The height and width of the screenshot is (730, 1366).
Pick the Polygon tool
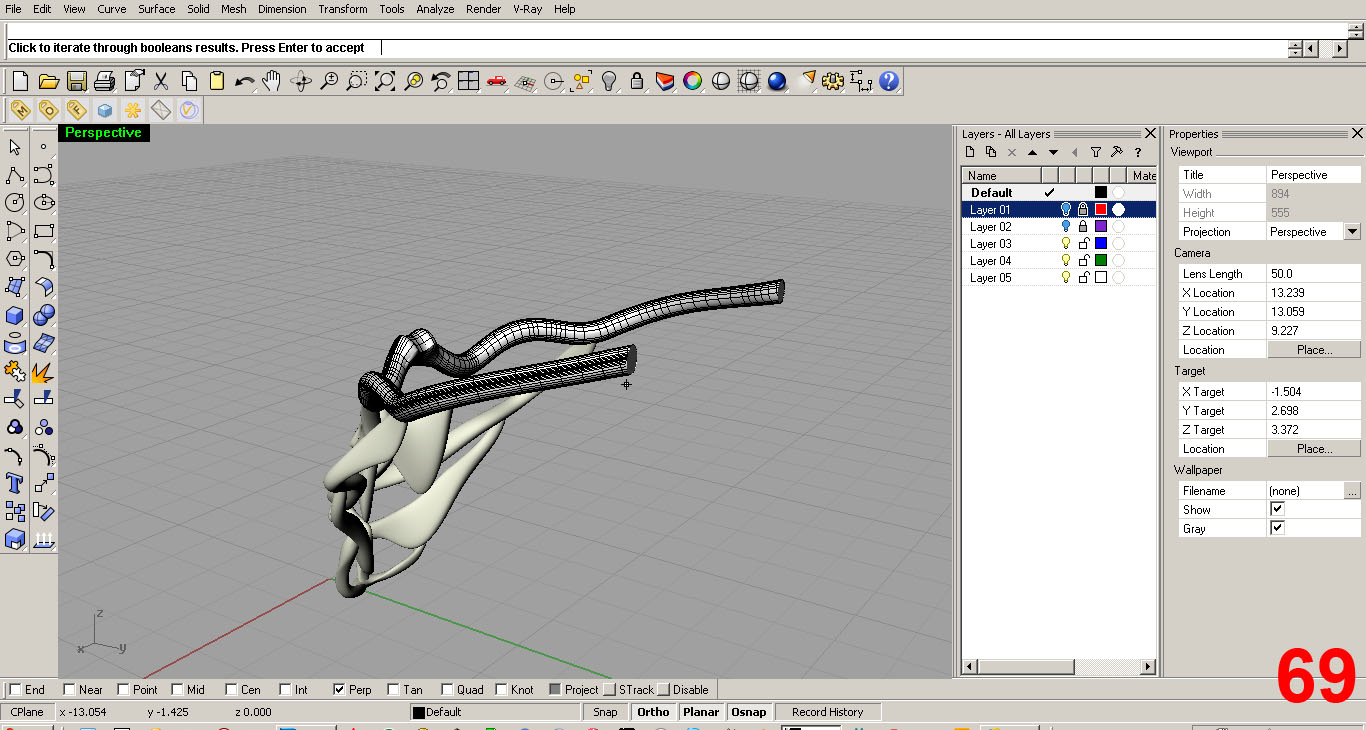pyautogui.click(x=15, y=259)
